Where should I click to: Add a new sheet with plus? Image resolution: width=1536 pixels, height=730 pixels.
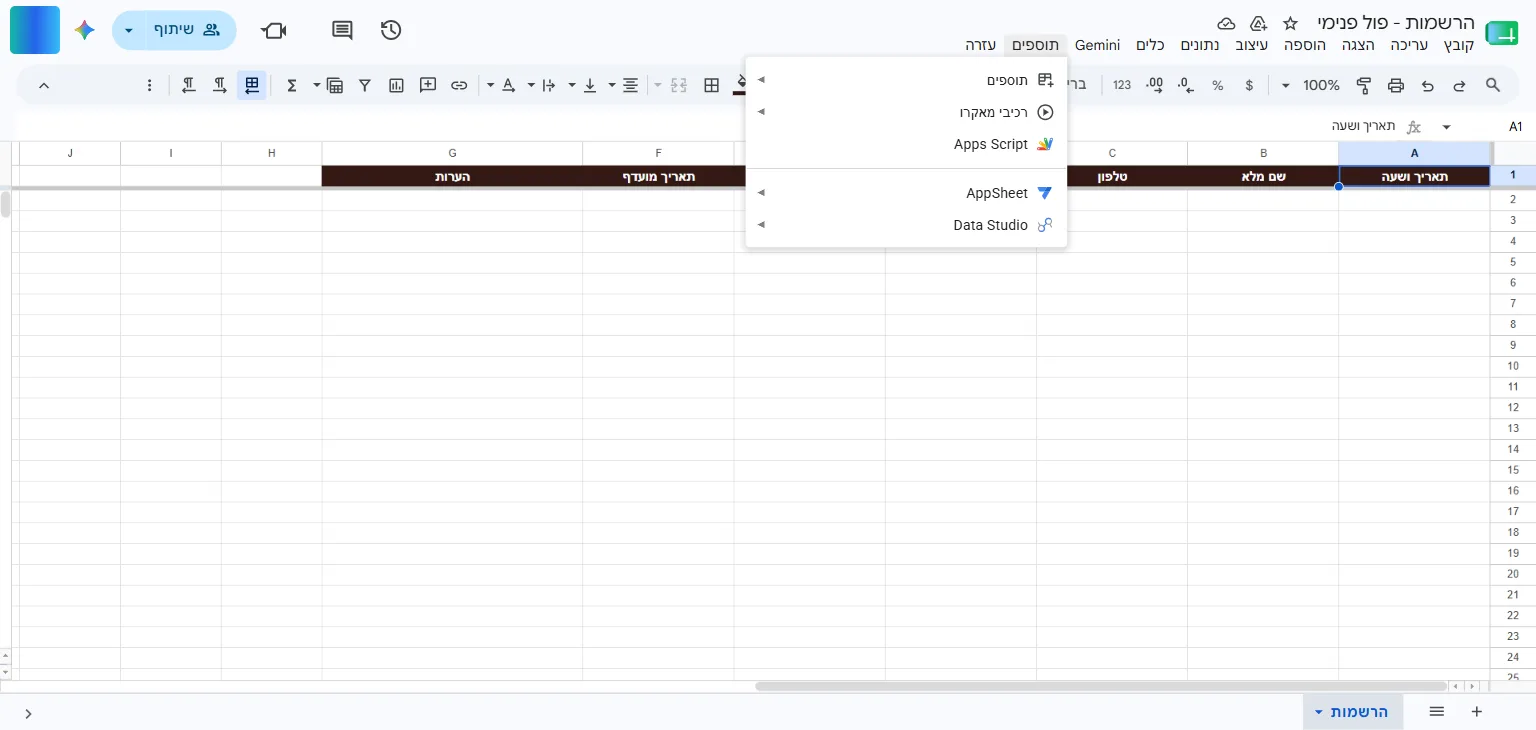(x=1476, y=712)
